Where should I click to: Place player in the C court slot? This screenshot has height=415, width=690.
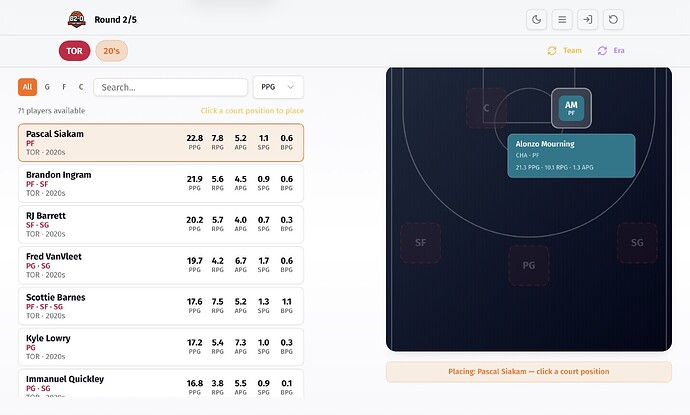[x=486, y=108]
